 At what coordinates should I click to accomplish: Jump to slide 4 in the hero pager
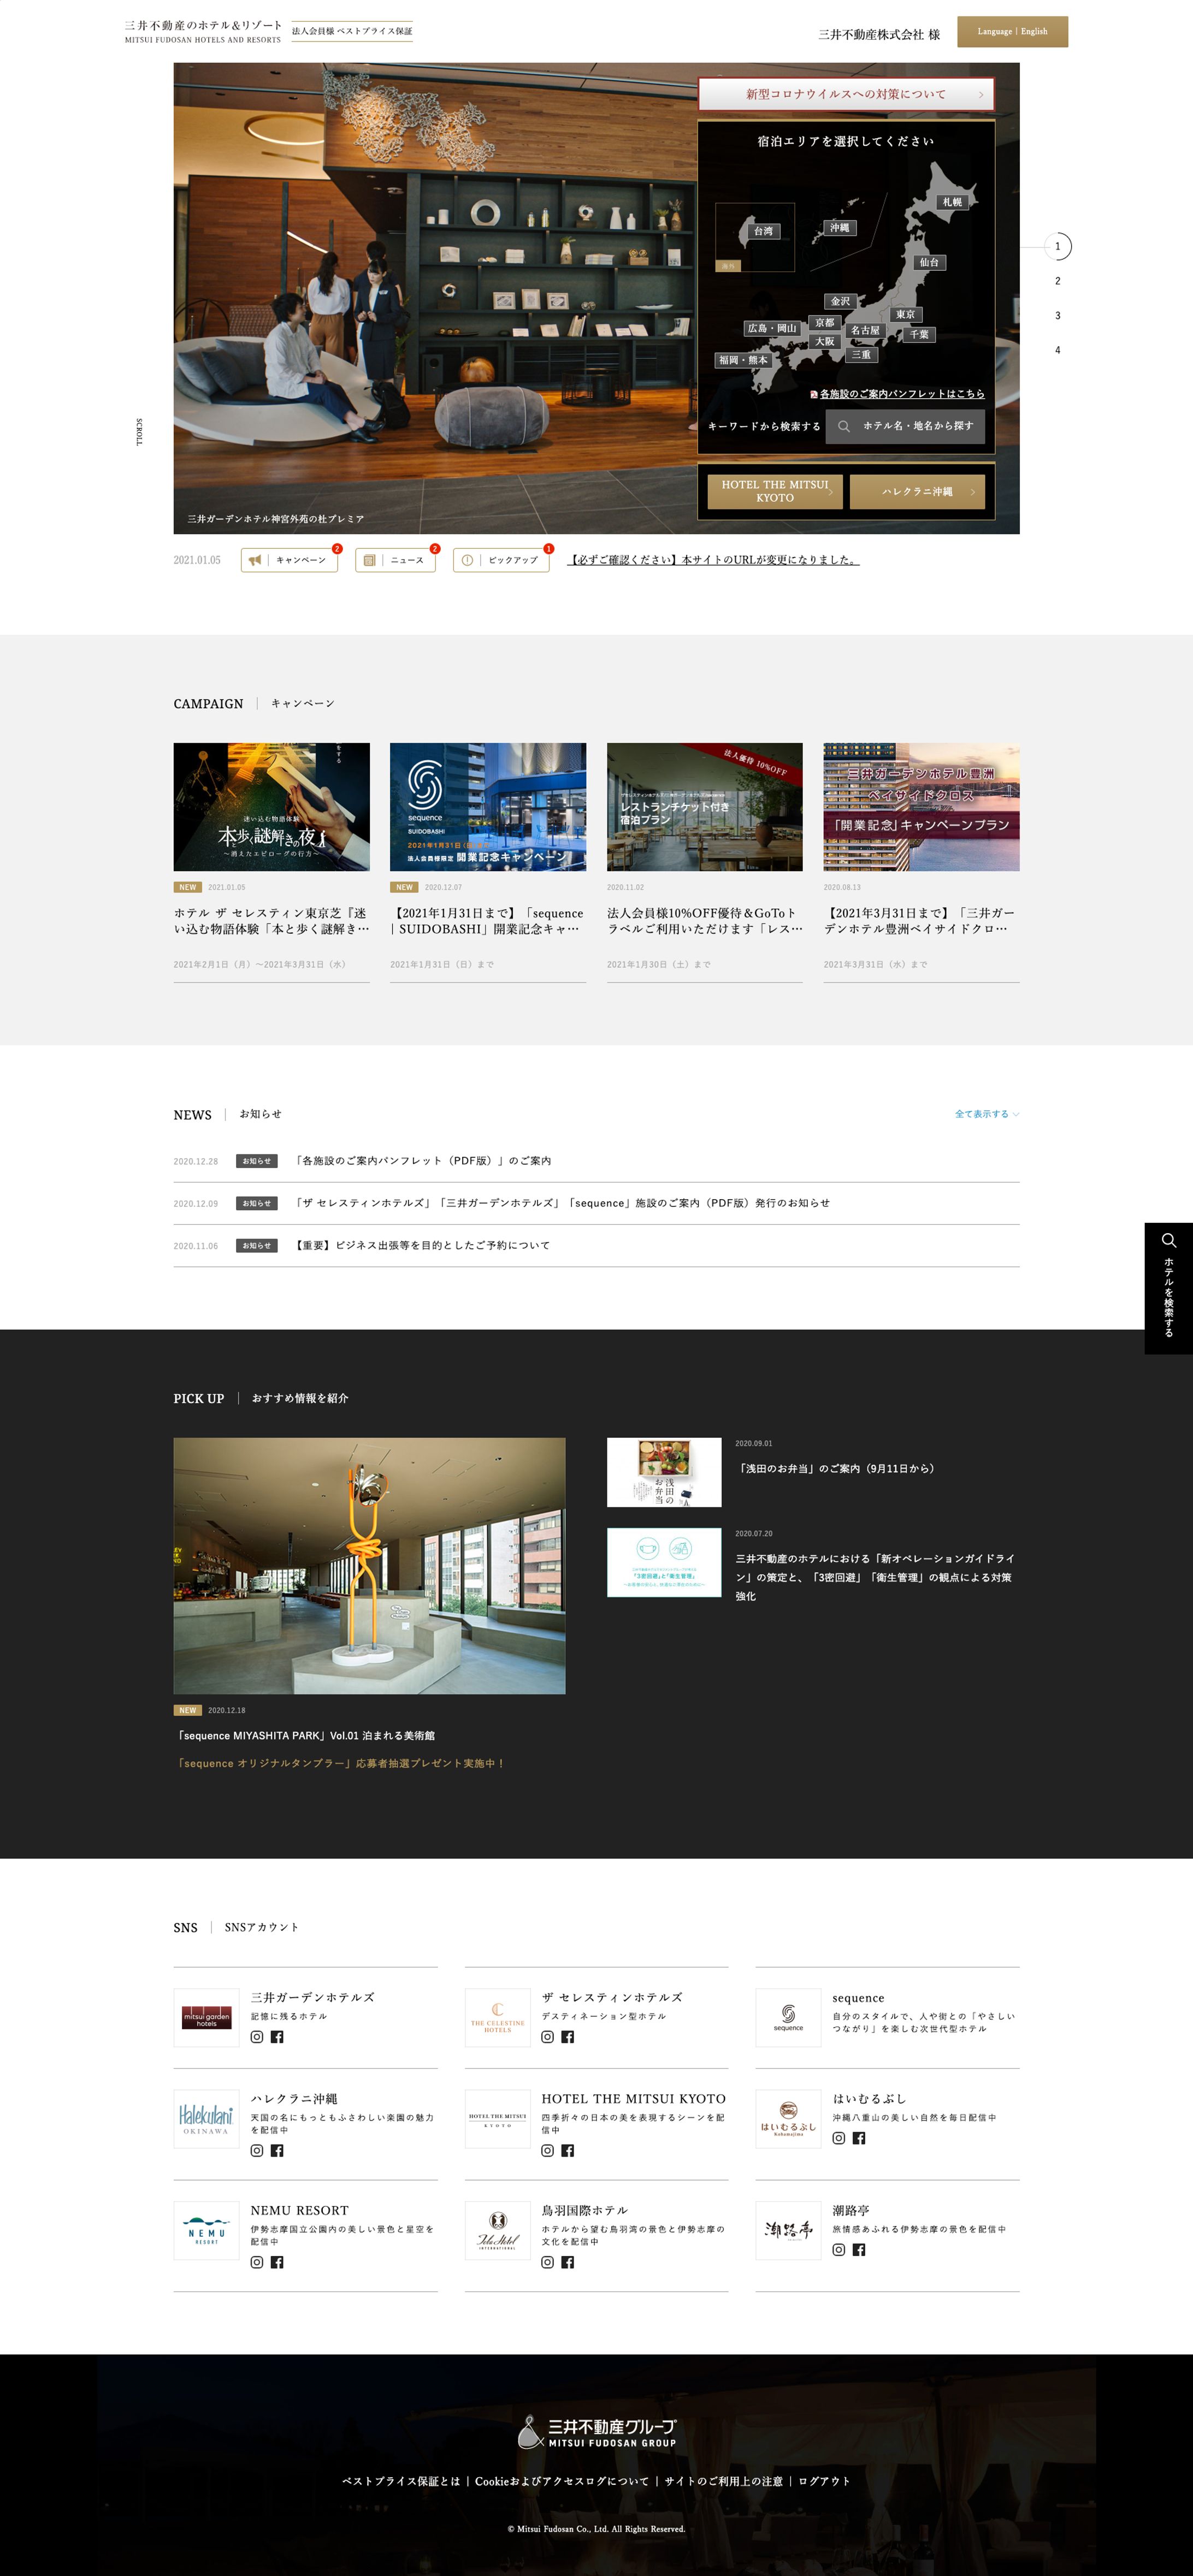pyautogui.click(x=1057, y=350)
